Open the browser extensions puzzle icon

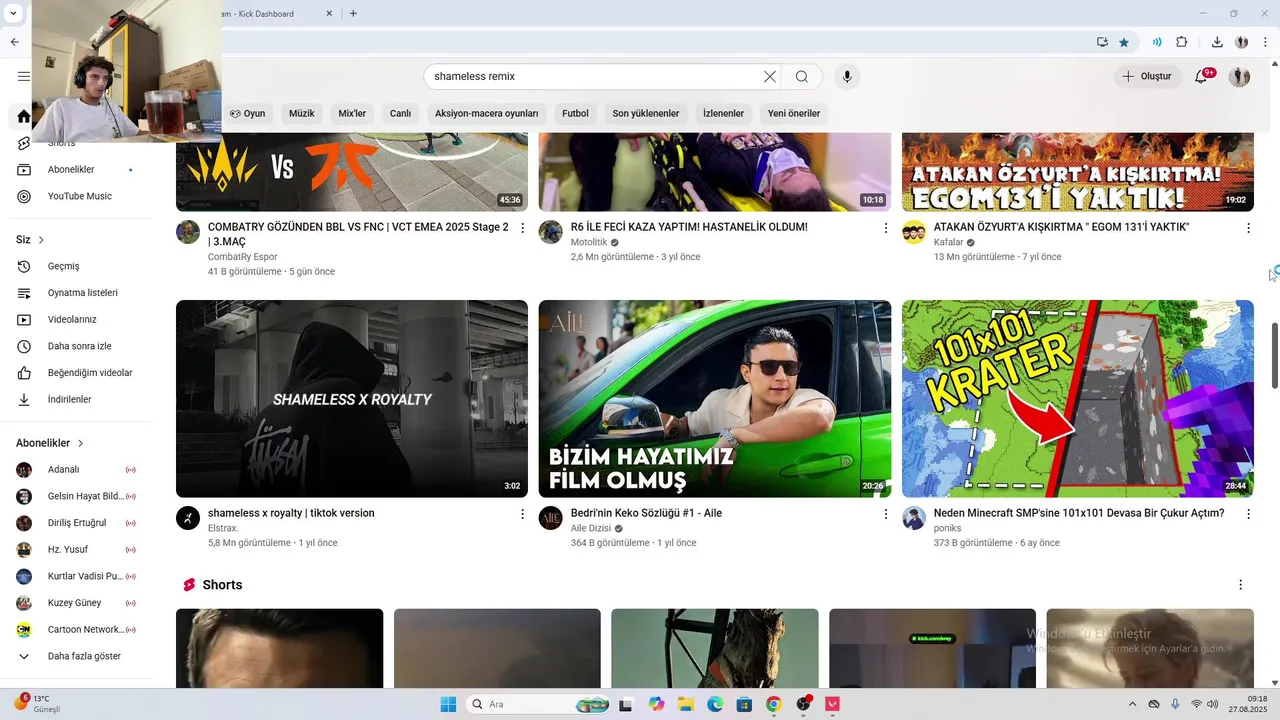(x=1182, y=42)
